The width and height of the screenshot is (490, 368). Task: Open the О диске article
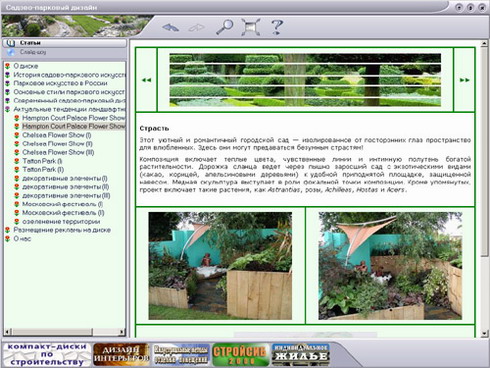click(x=26, y=66)
